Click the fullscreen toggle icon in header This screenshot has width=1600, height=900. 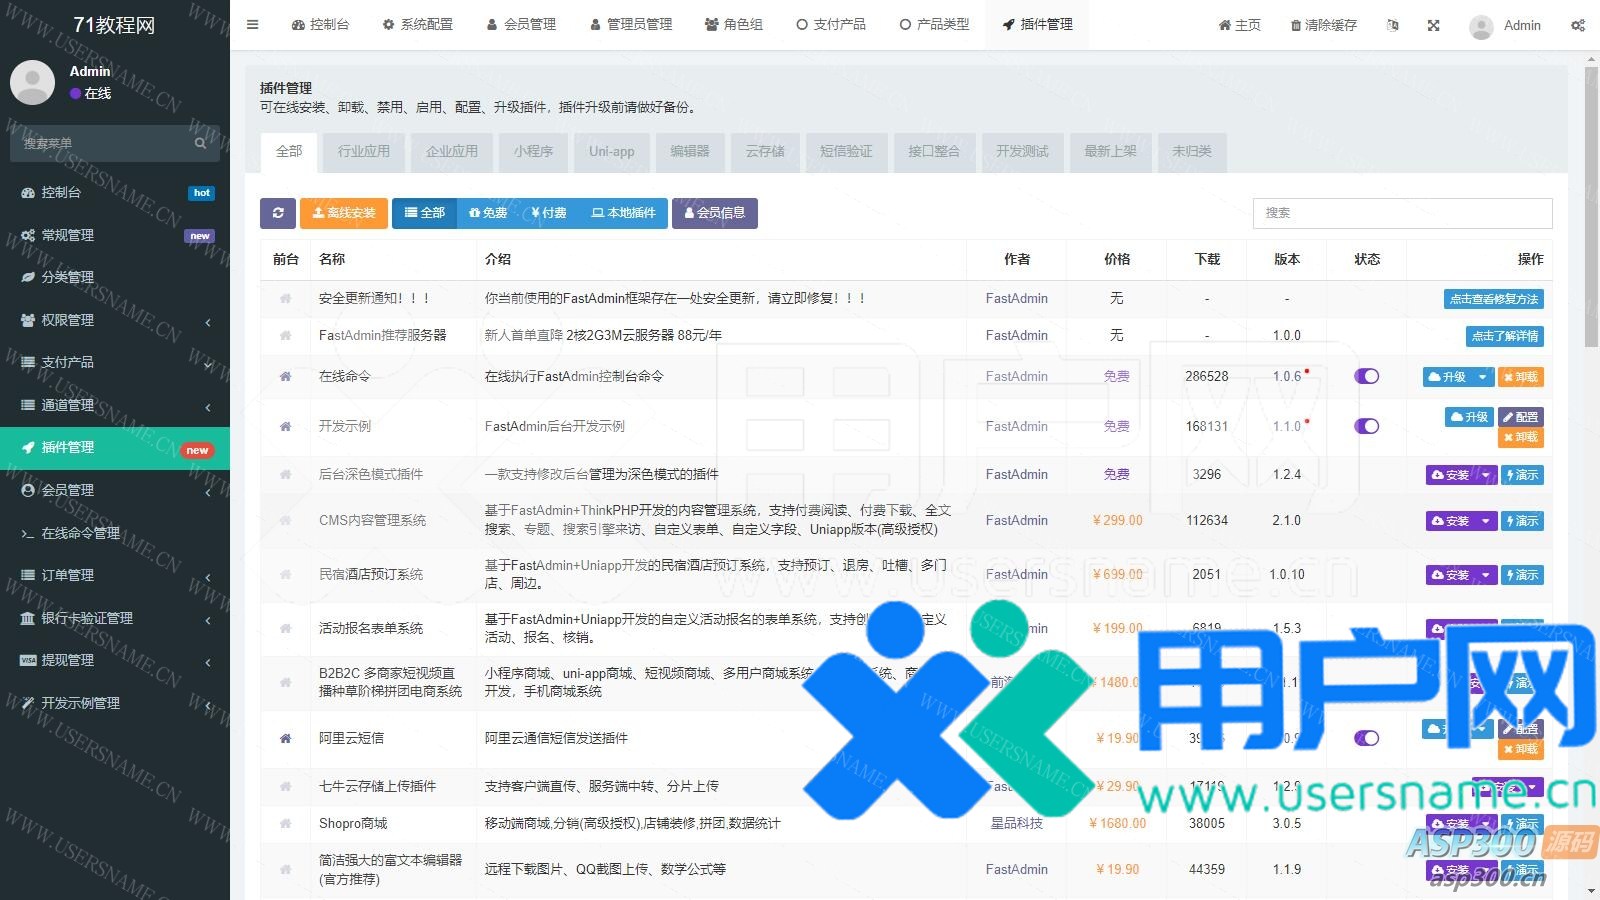[x=1433, y=25]
